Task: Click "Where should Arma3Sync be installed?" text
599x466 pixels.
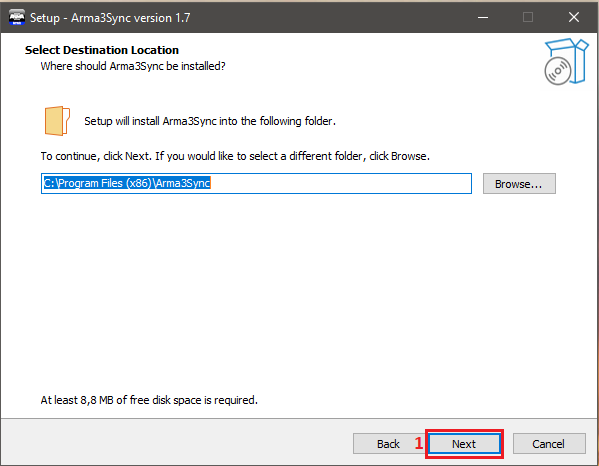Action: [133, 66]
